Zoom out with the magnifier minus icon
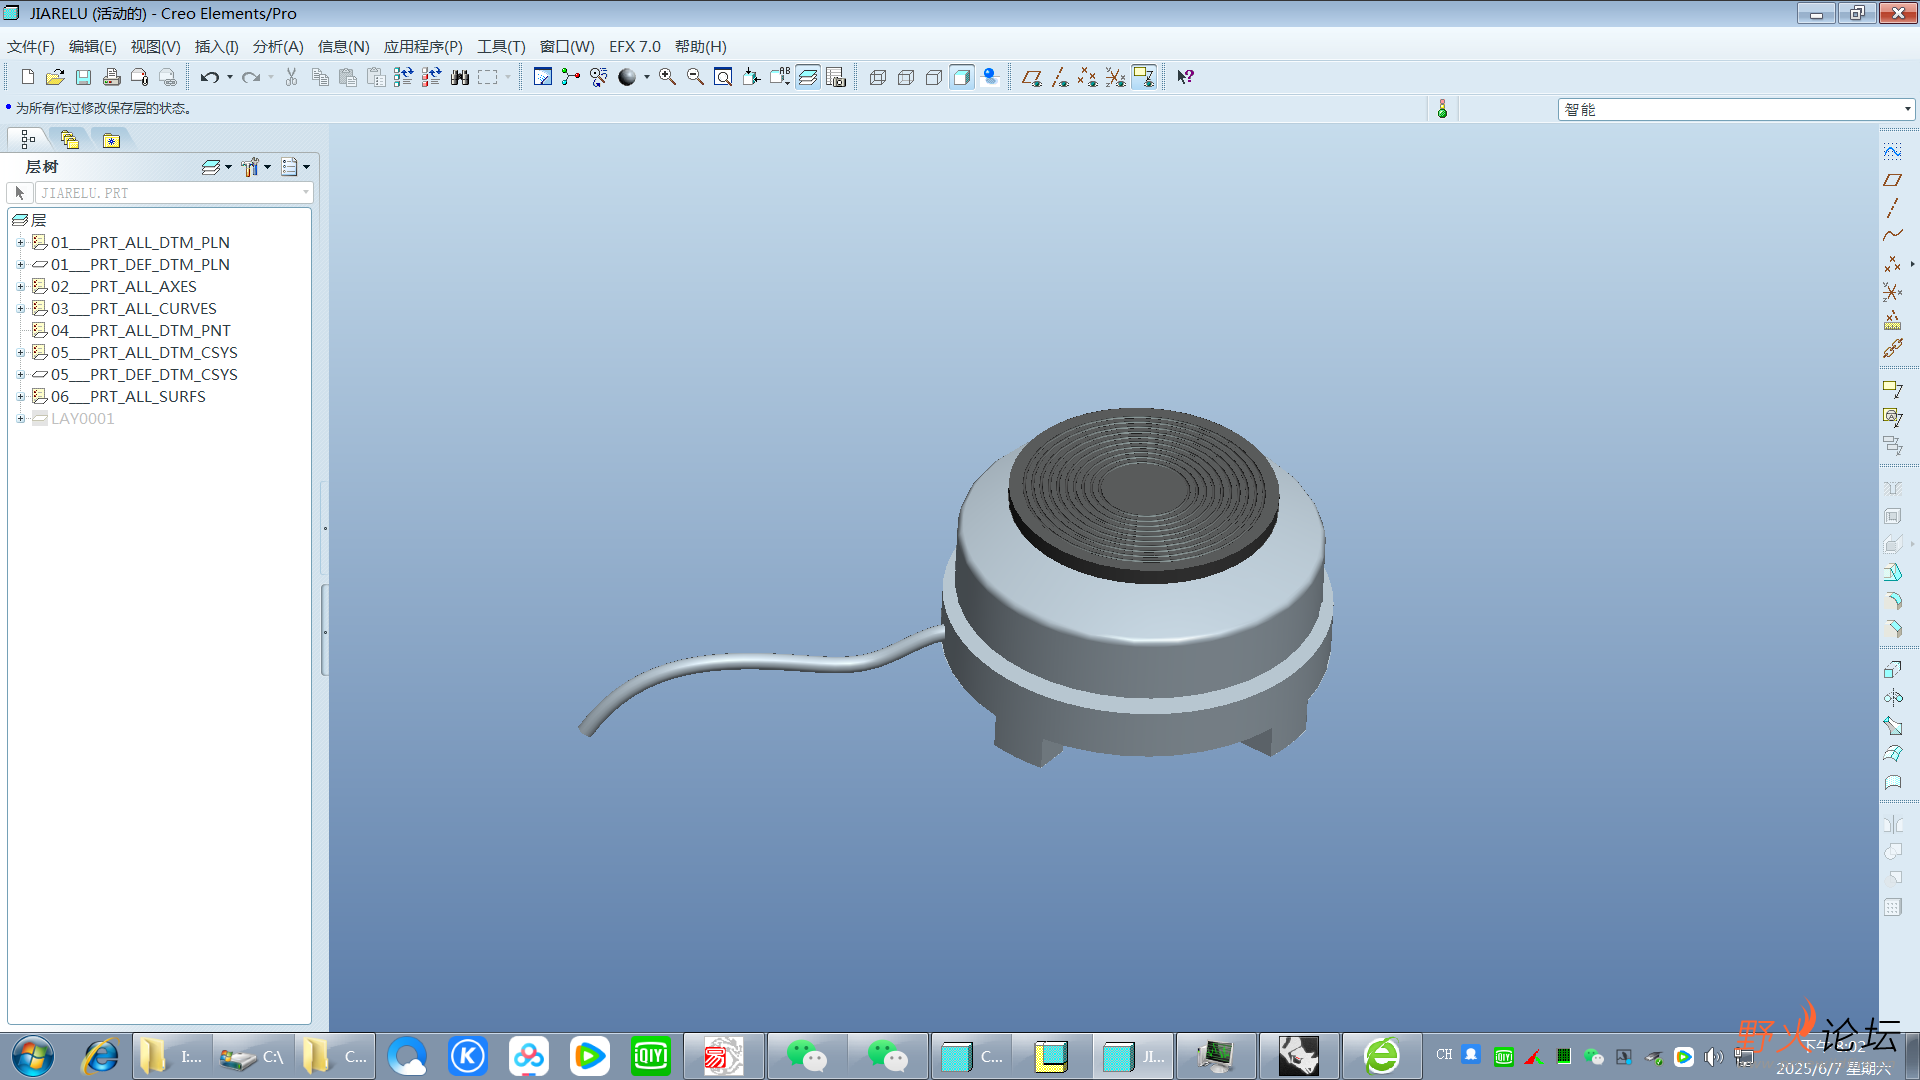This screenshot has height=1080, width=1920. pyautogui.click(x=695, y=77)
